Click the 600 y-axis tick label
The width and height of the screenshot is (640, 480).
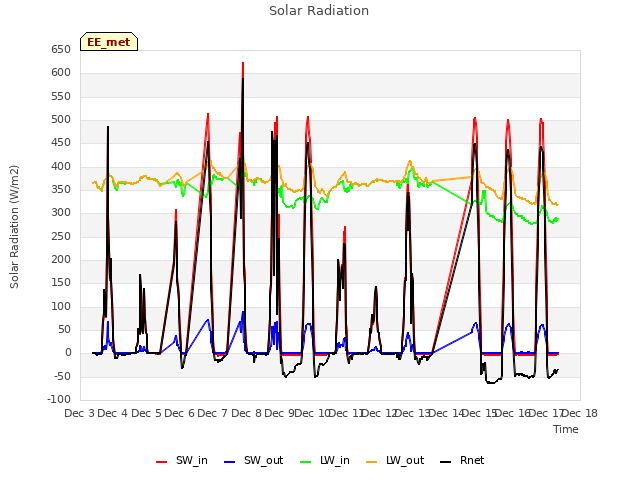tap(61, 73)
